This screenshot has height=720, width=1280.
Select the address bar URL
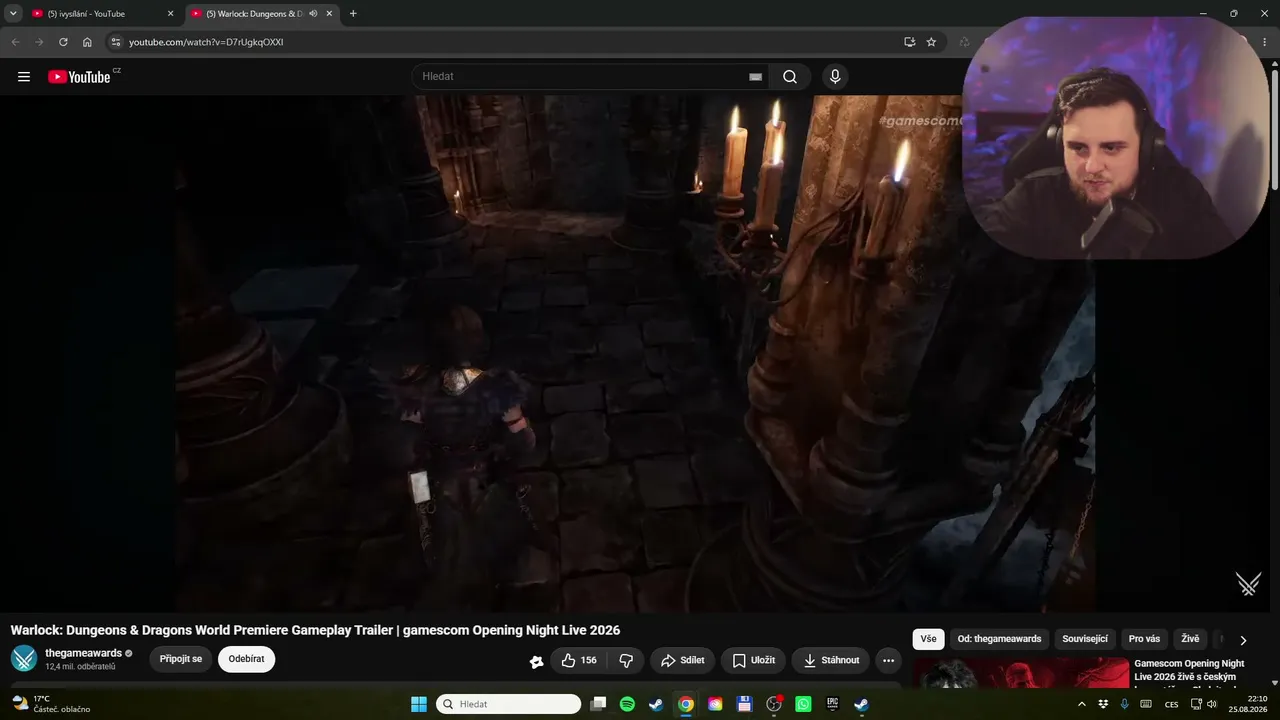click(206, 42)
